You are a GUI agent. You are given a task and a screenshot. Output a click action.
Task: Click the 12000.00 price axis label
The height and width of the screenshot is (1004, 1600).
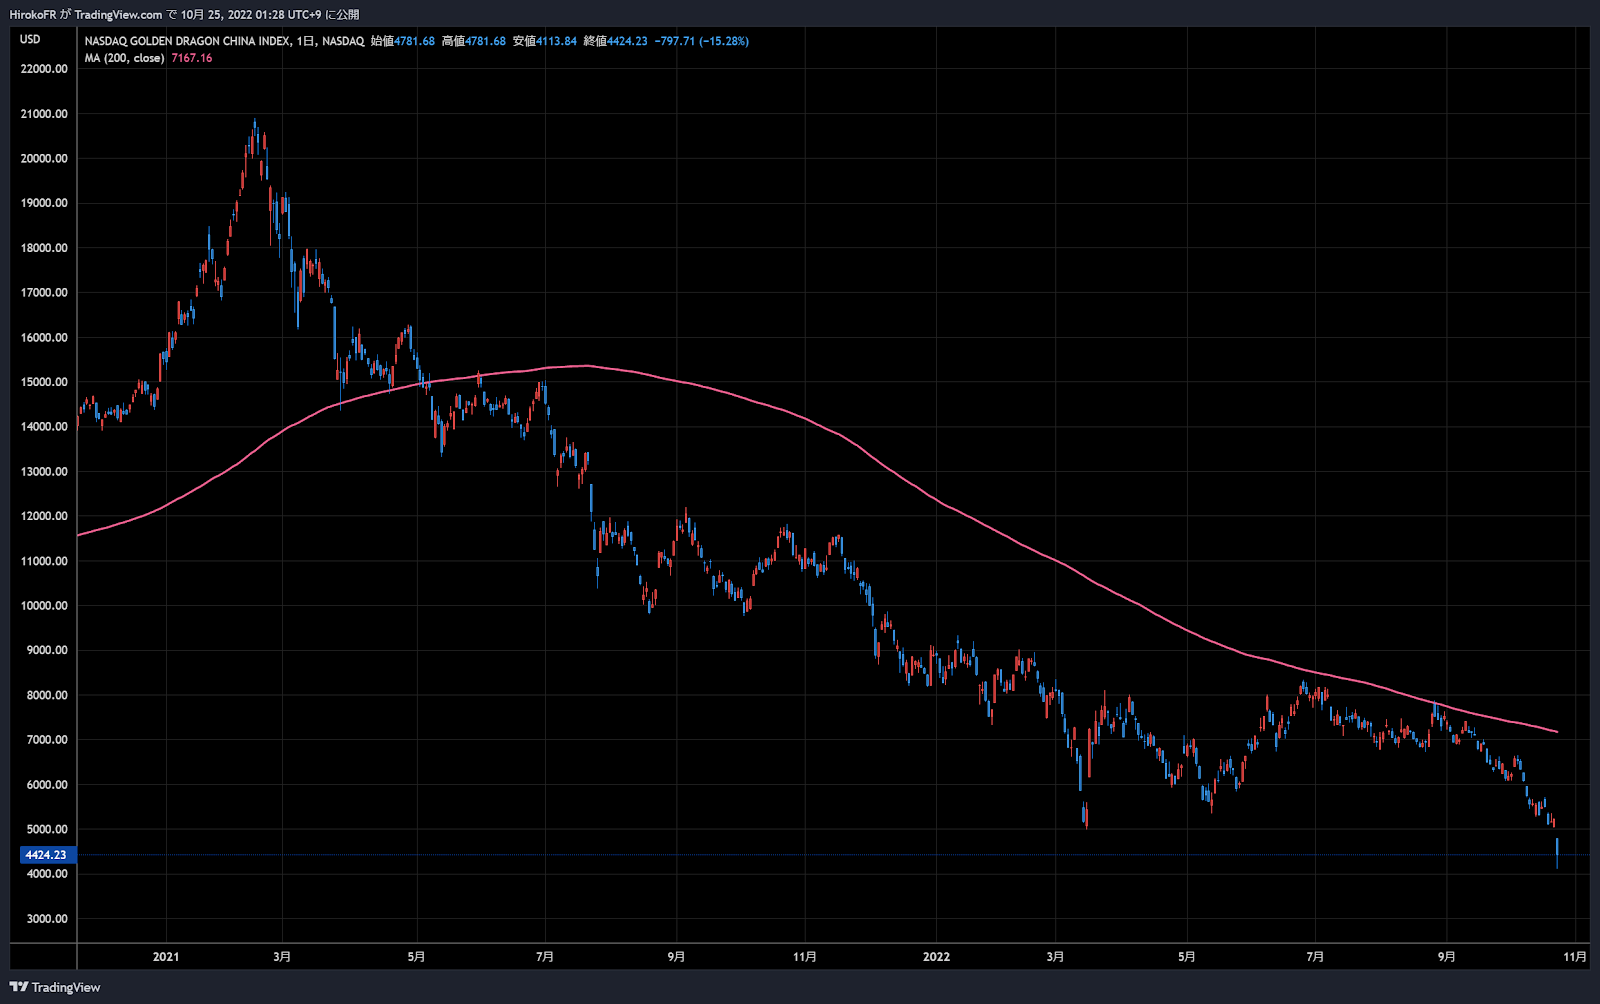[44, 516]
